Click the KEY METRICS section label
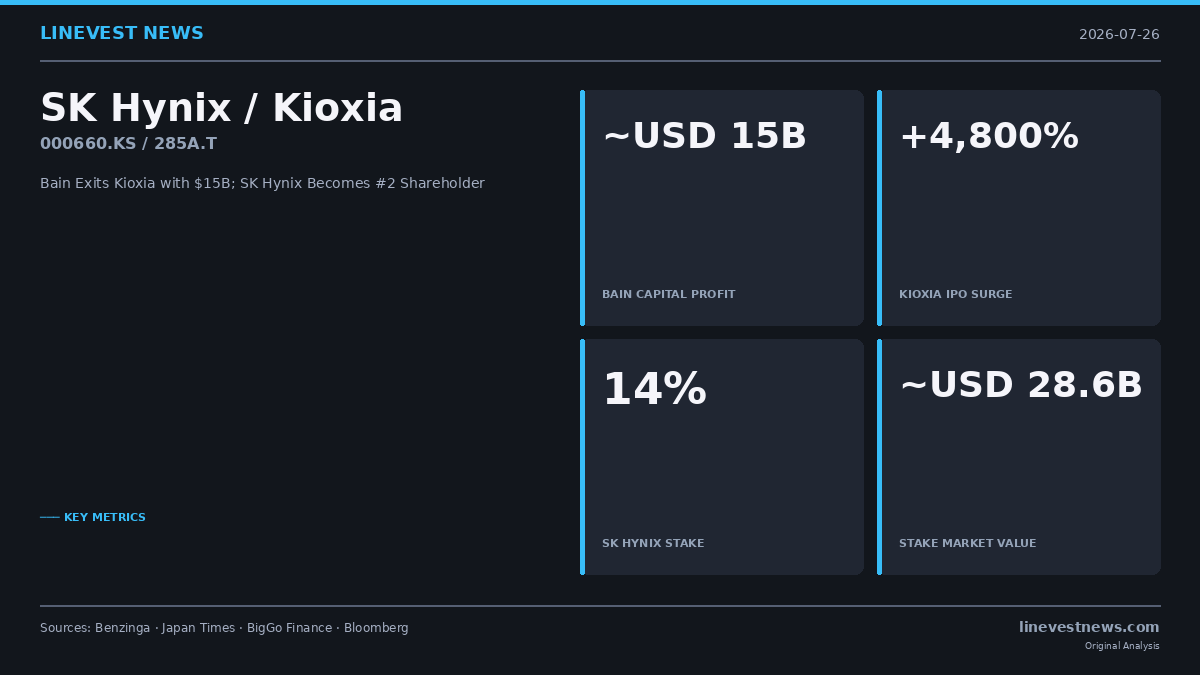 [105, 518]
